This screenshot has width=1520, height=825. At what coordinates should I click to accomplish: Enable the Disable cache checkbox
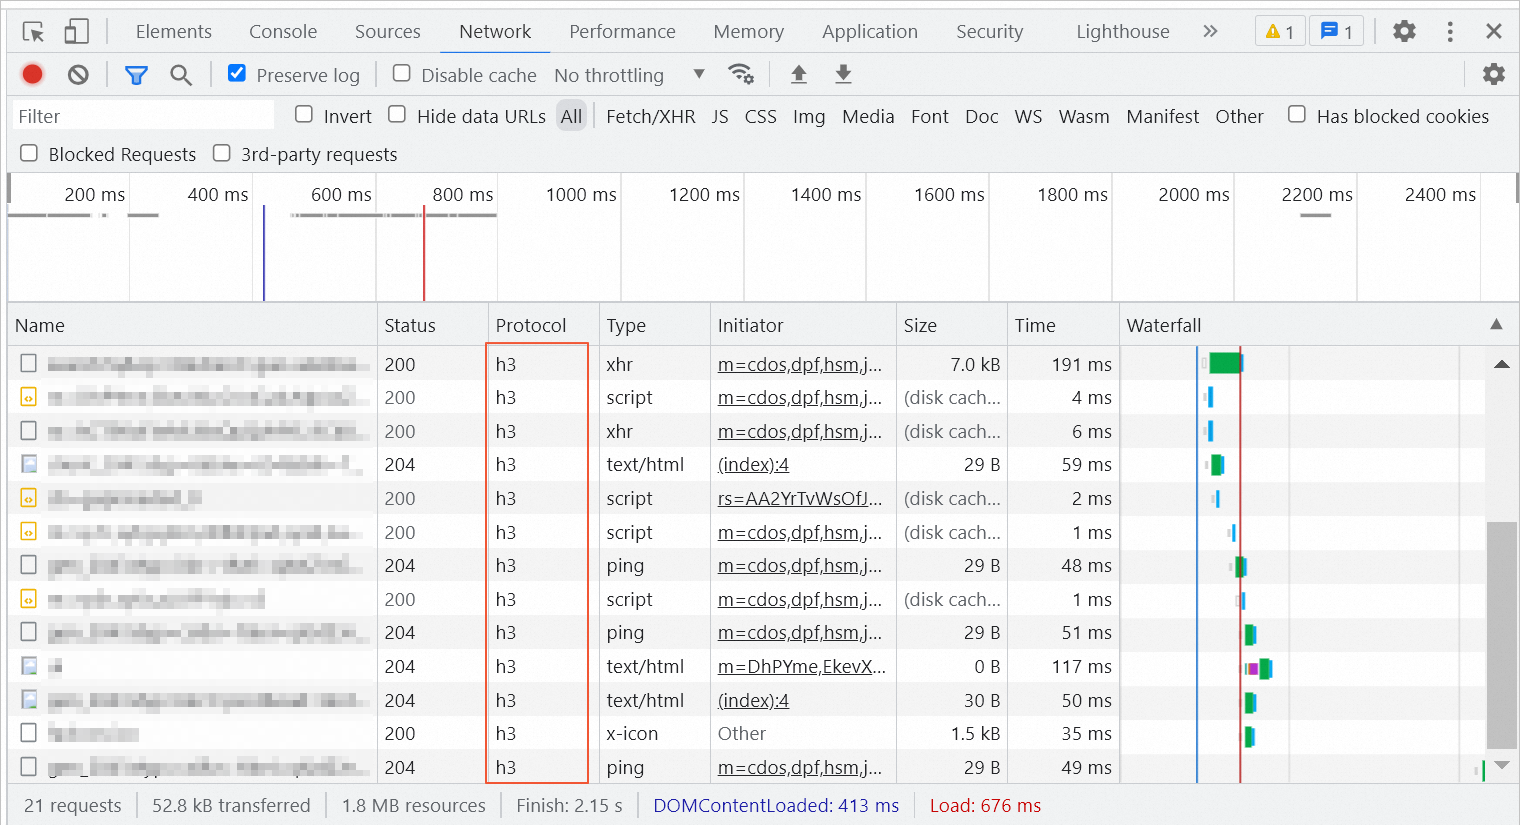coord(402,73)
